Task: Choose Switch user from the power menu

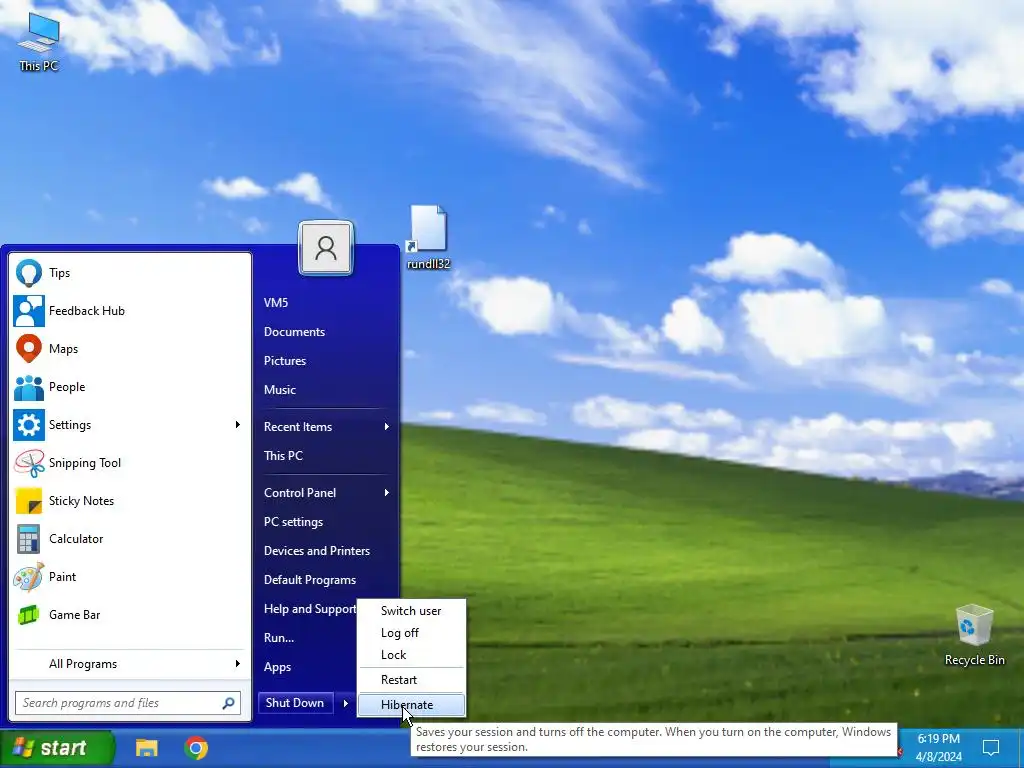Action: pyautogui.click(x=411, y=611)
